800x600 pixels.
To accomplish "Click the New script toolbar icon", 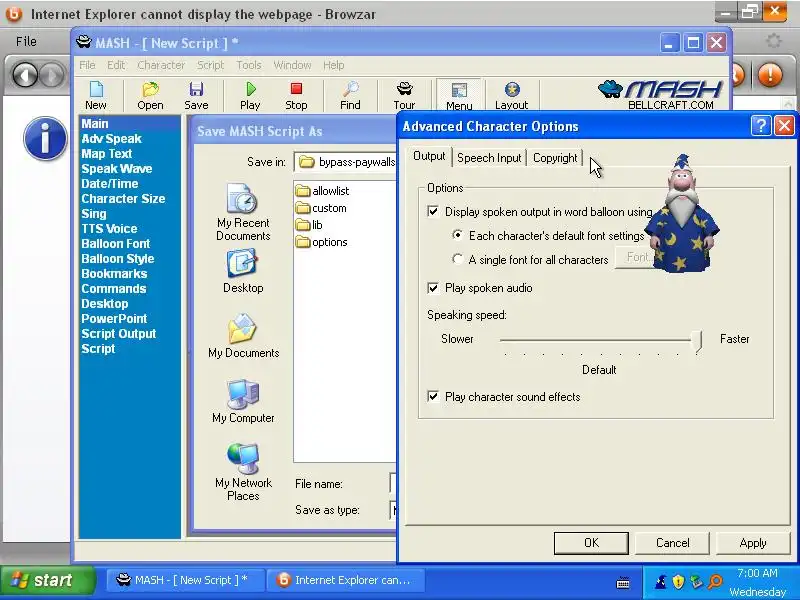I will tap(96, 96).
